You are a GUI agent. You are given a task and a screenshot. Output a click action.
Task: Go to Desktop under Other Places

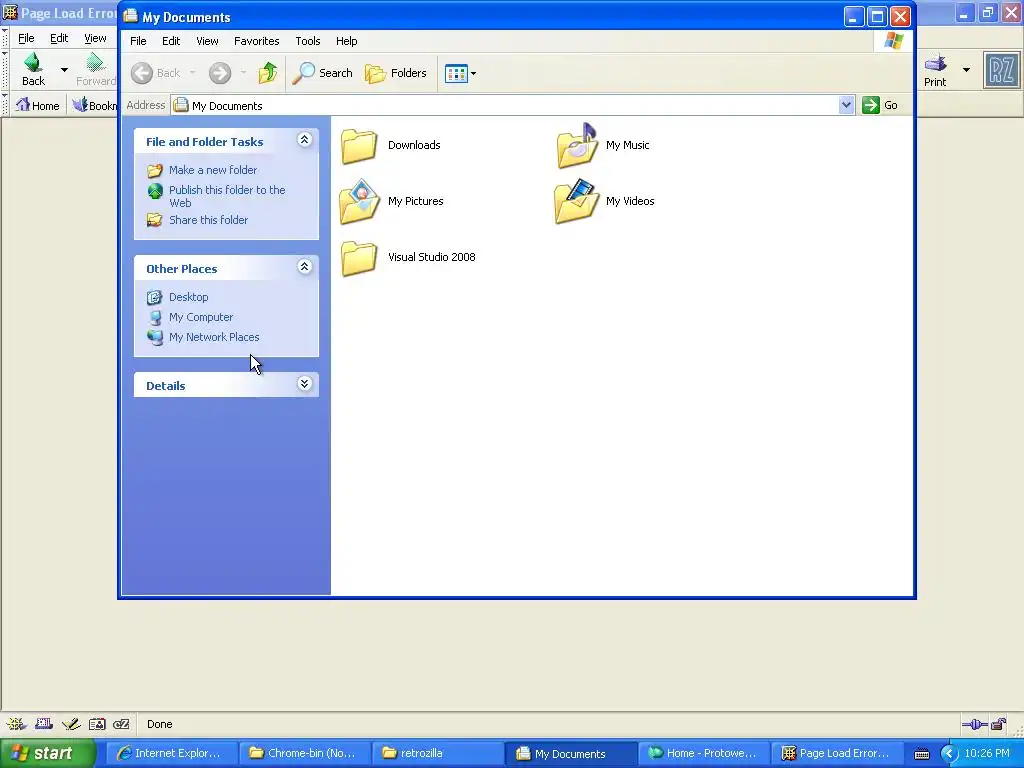pos(189,297)
